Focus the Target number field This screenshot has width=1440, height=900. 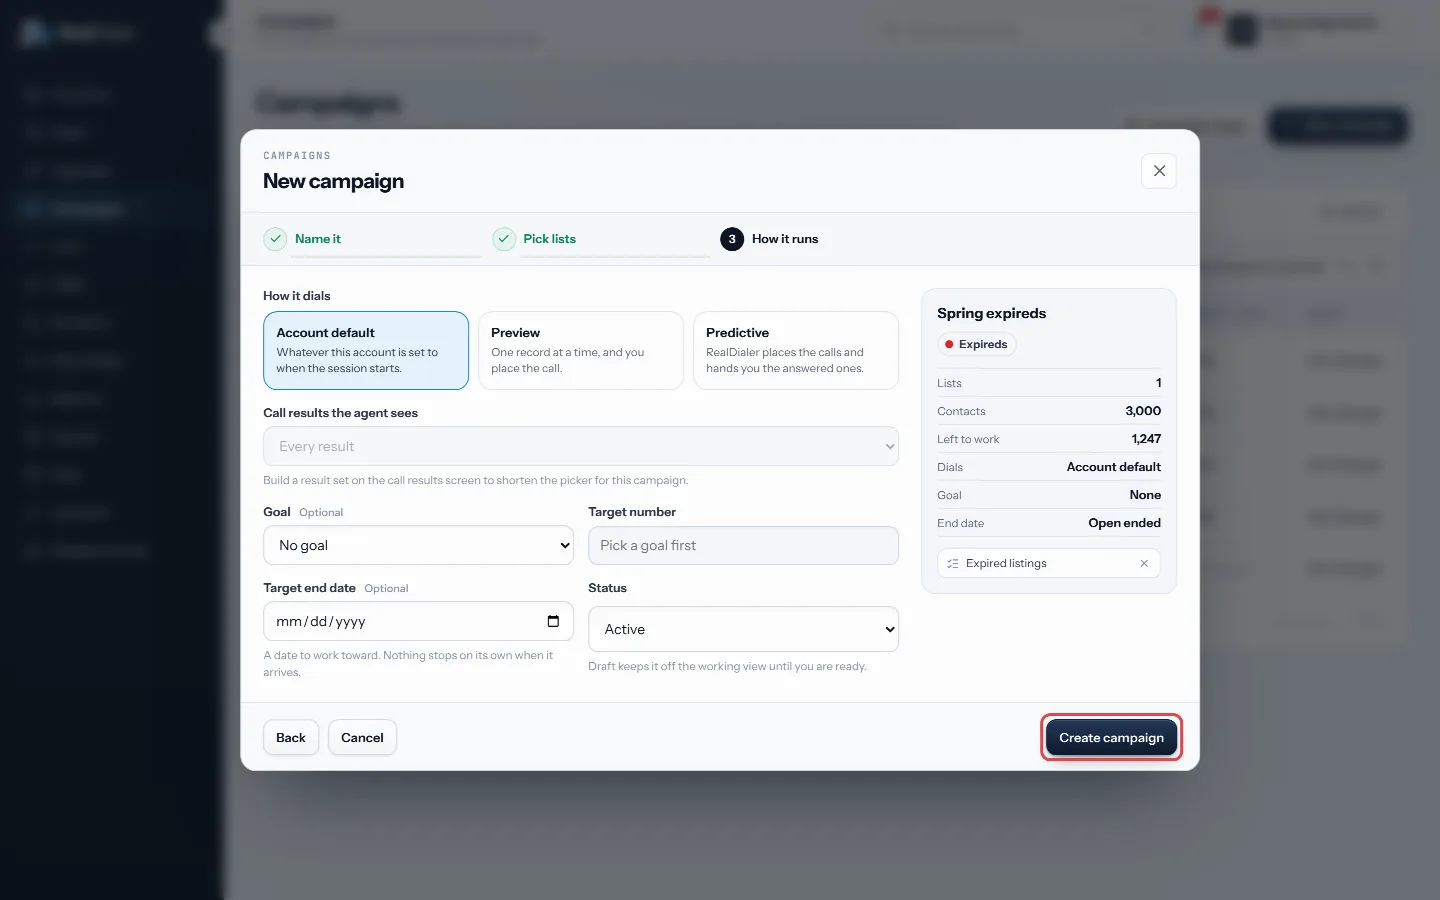743,545
